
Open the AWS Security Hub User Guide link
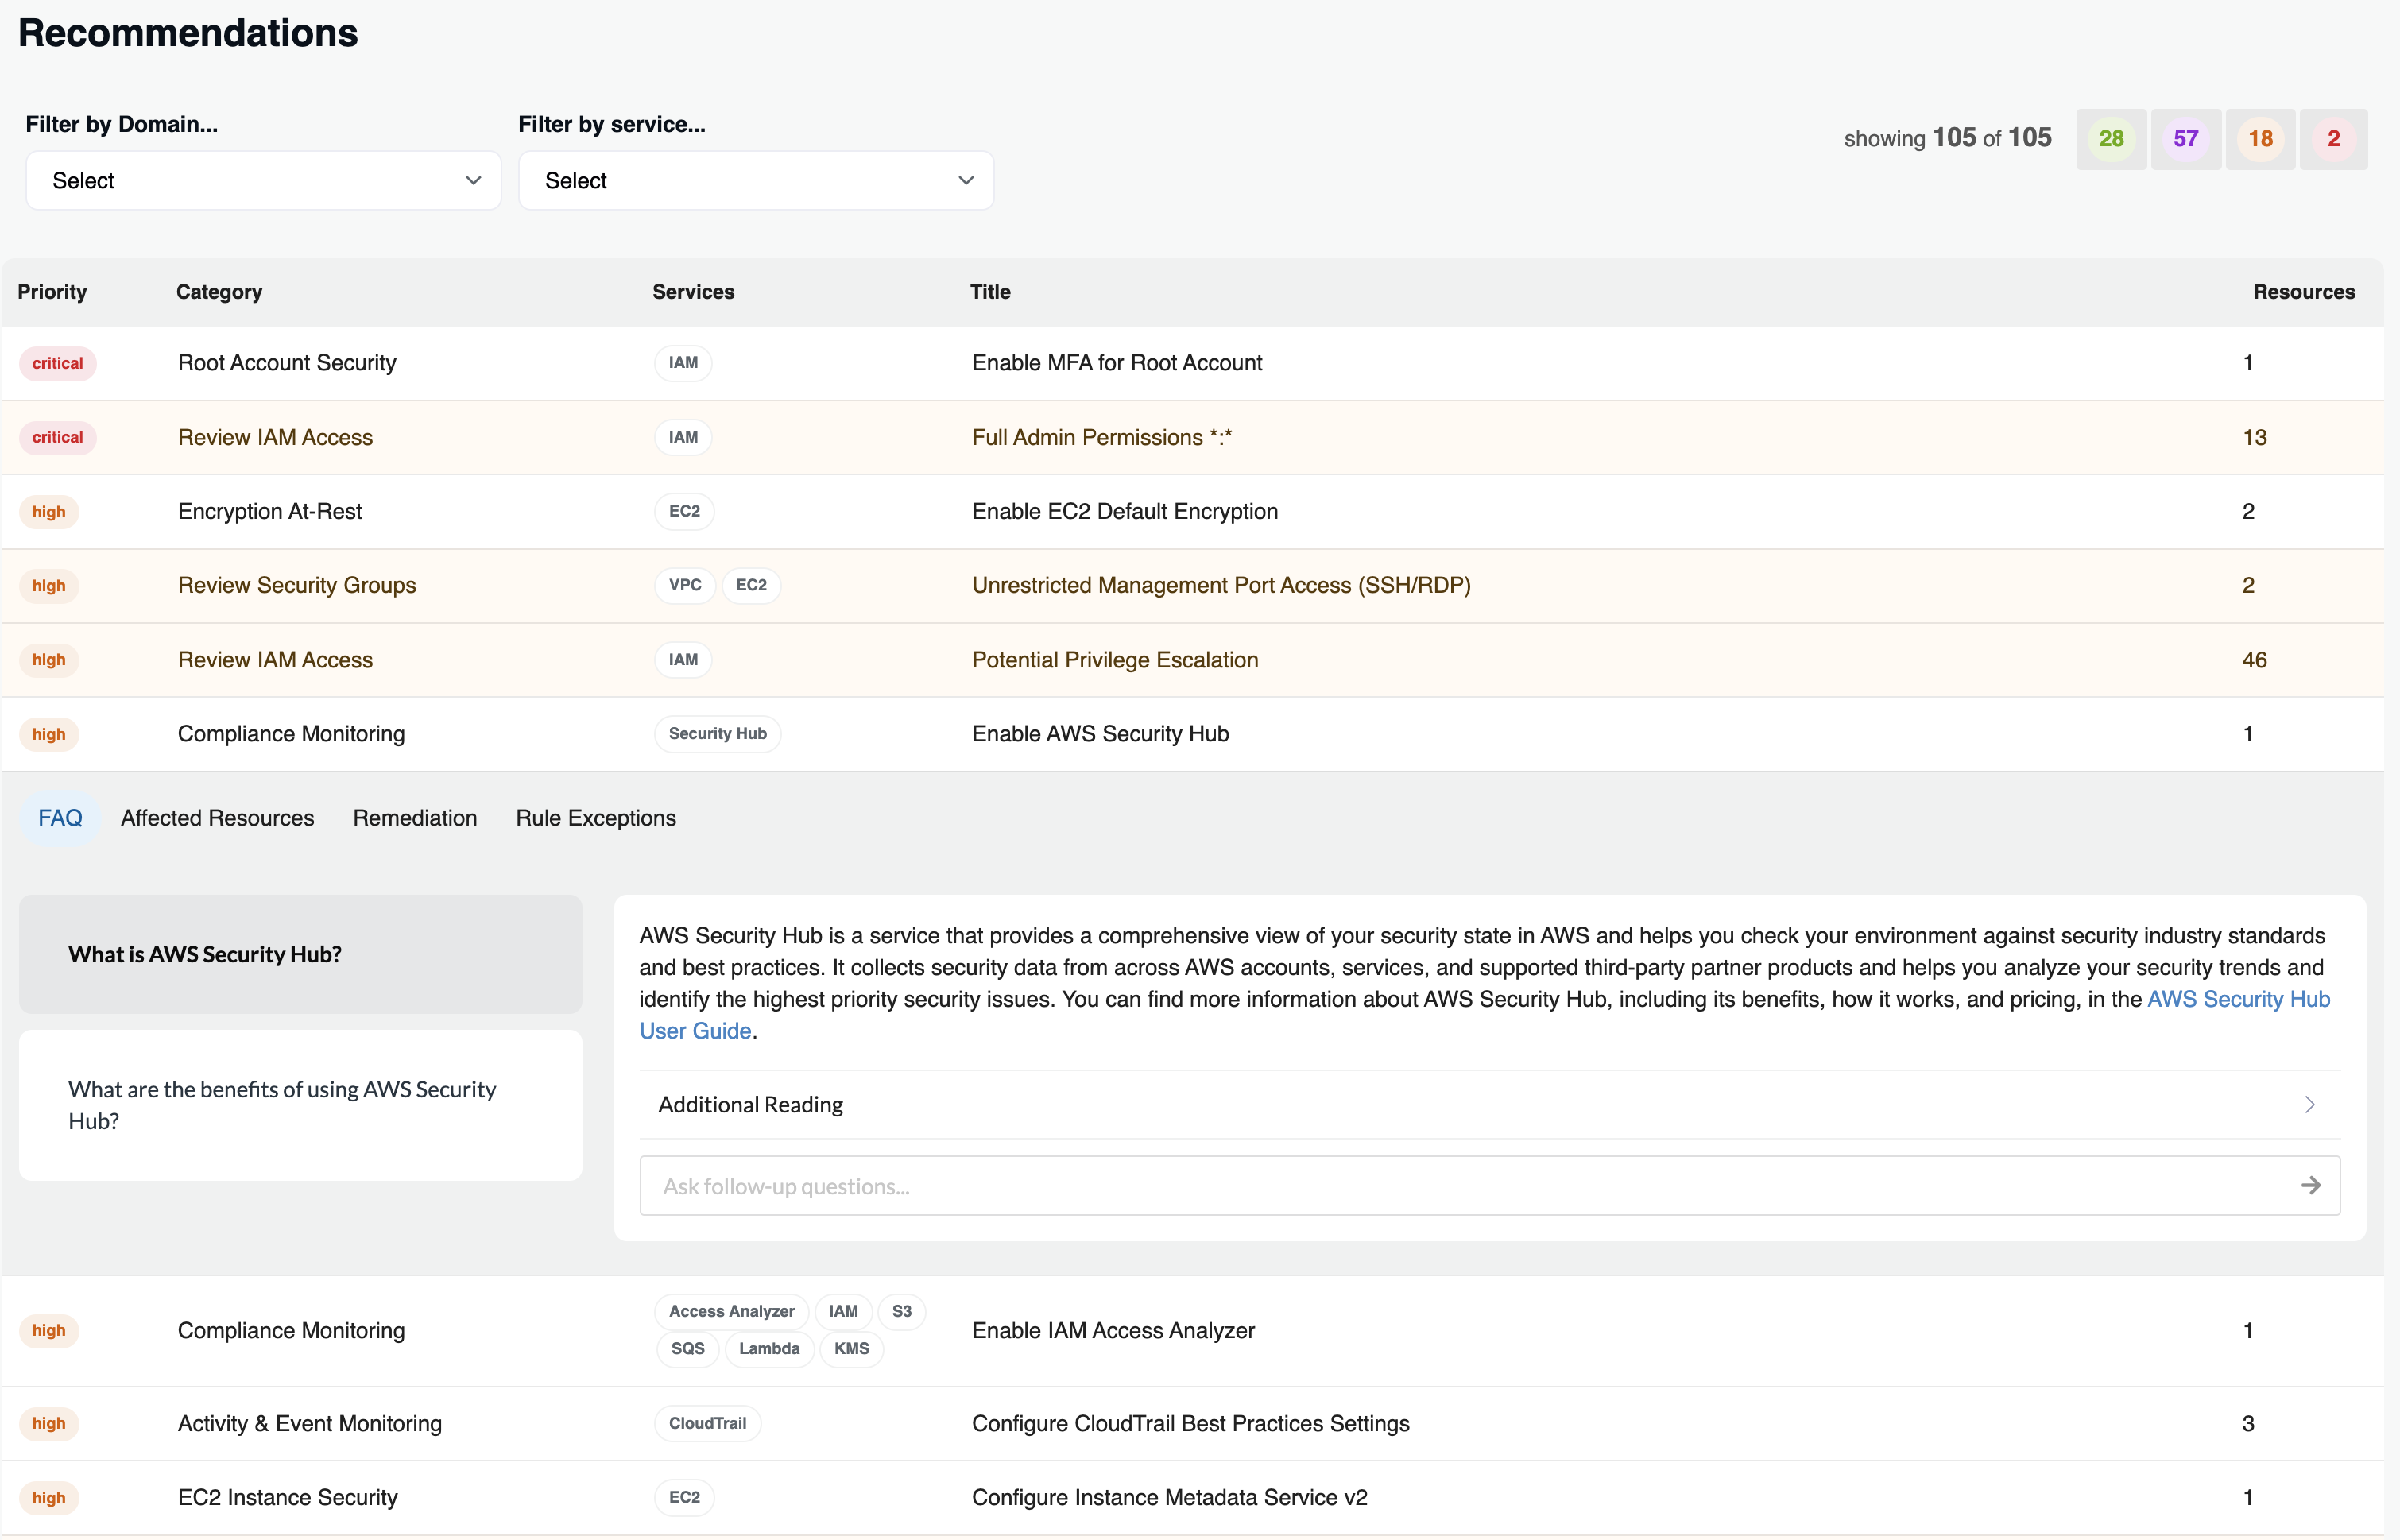2238,999
